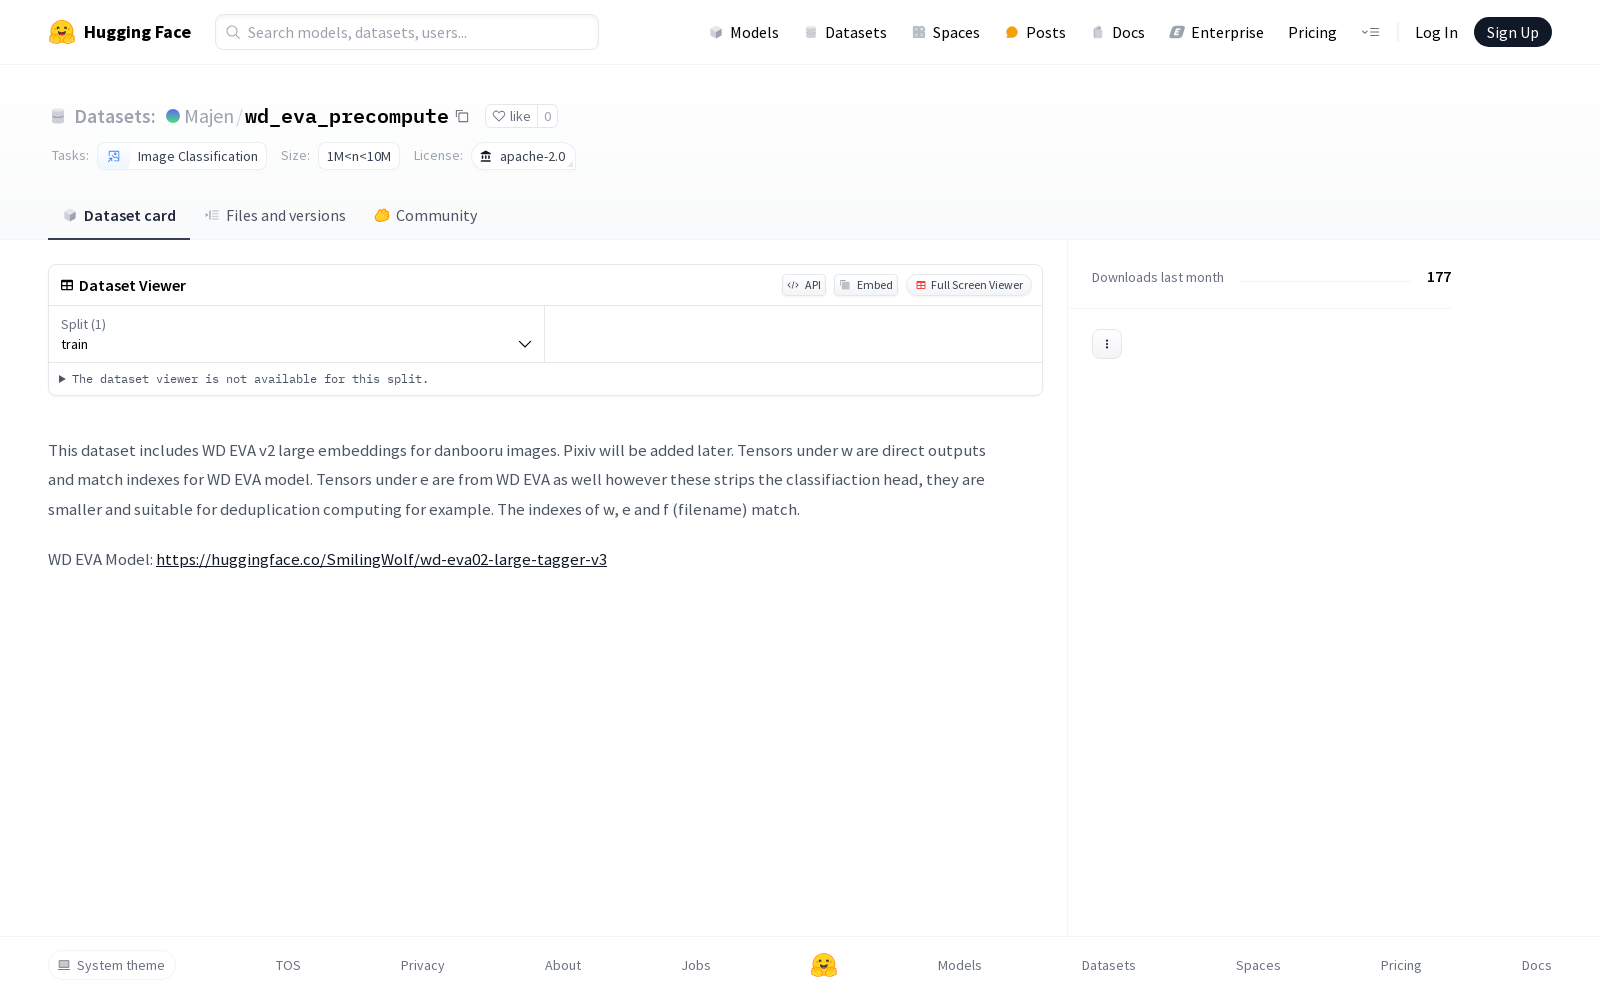Click the footer Hugging Face emoji logo

click(824, 965)
